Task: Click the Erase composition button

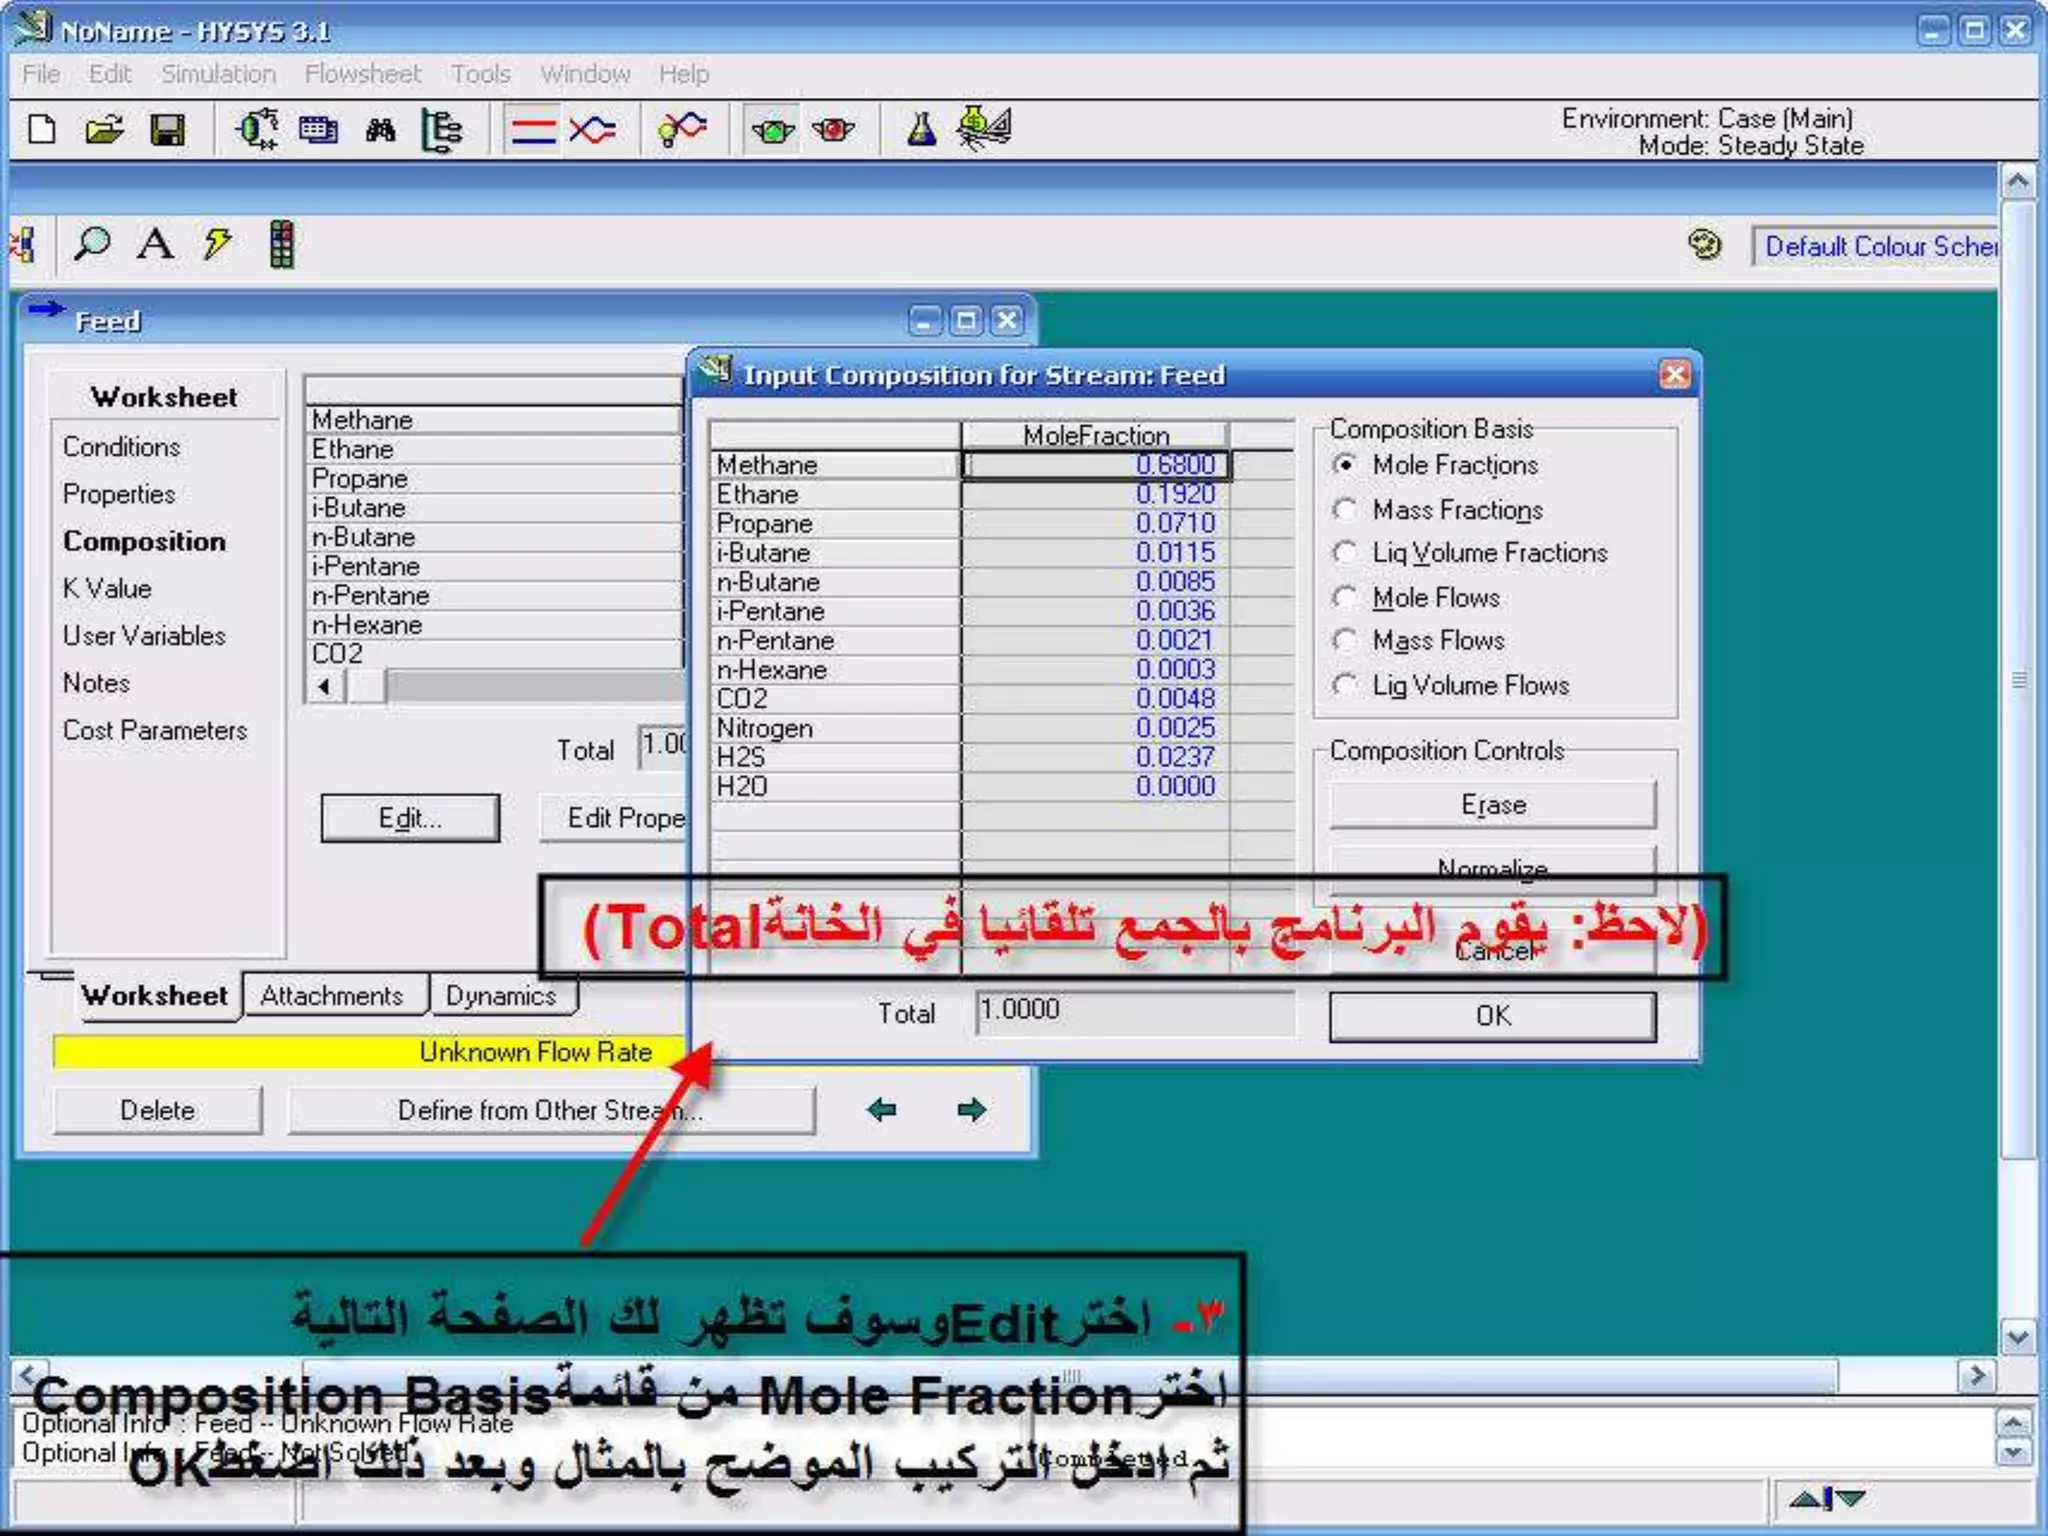Action: (x=1492, y=805)
